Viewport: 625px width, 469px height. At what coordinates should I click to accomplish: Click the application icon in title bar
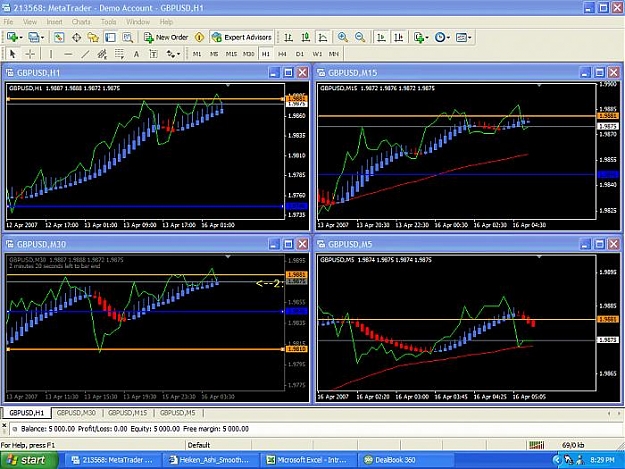pos(6,8)
